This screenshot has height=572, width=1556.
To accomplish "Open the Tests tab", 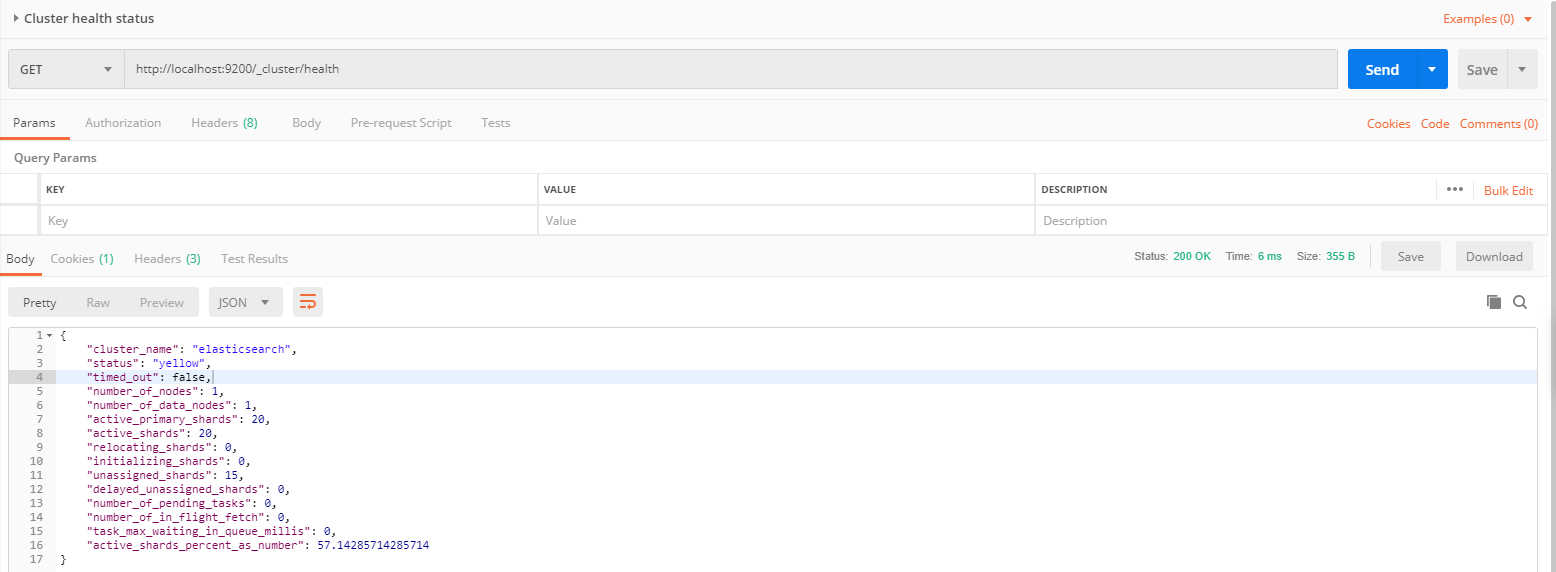I will (x=496, y=123).
